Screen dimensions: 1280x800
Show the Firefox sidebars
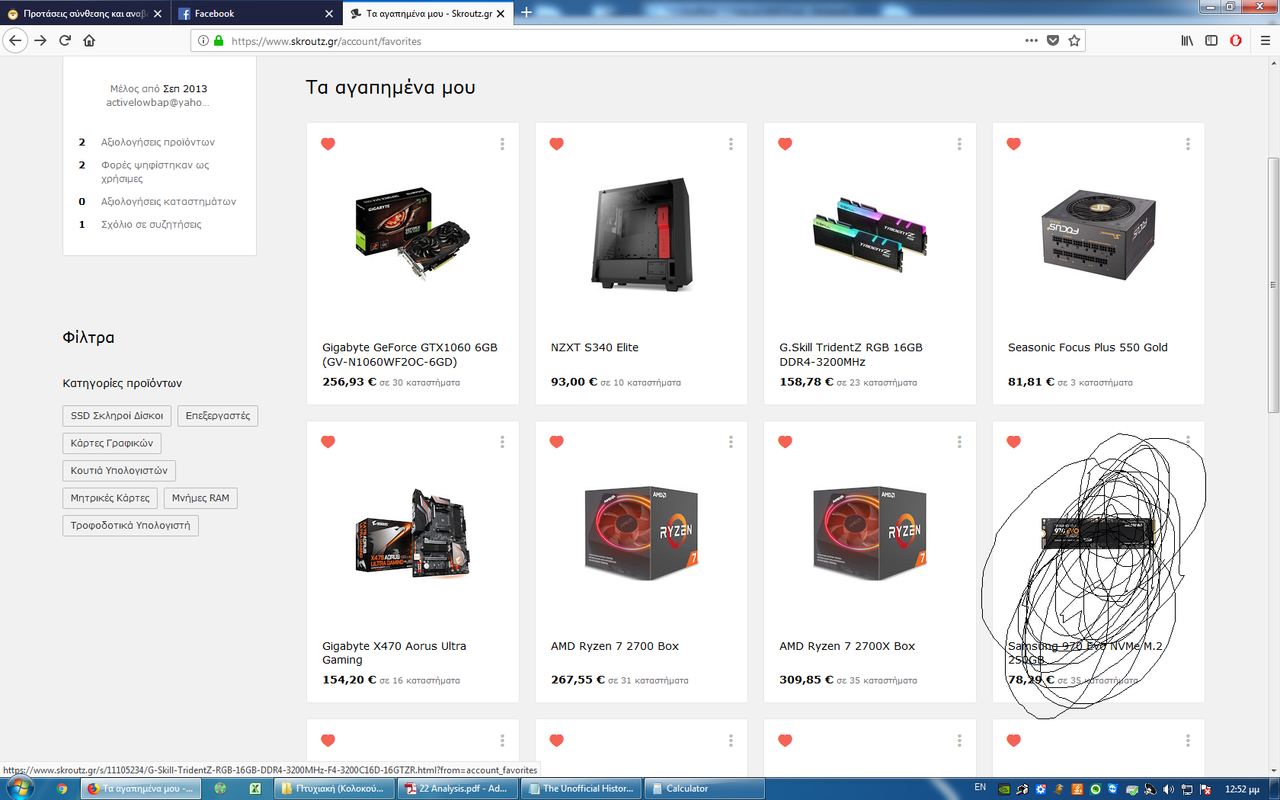[1211, 41]
